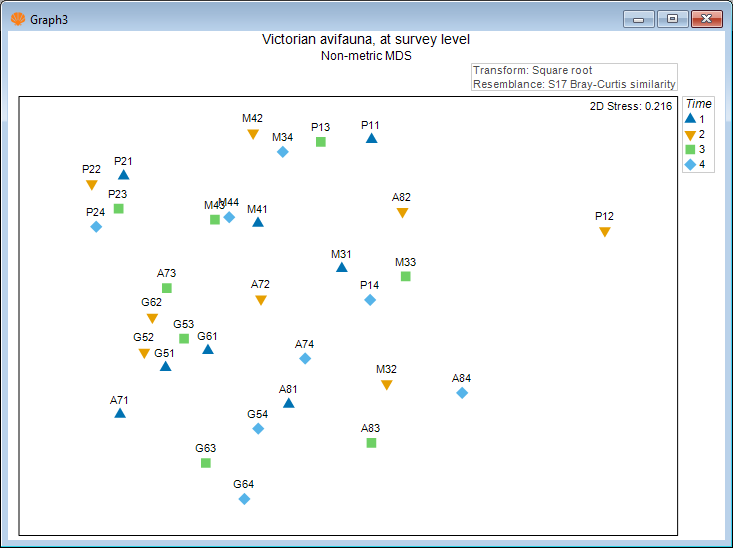Viewport: 733px width, 548px height.
Task: Click the Non-metric MDS subtitle
Action: pyautogui.click(x=366, y=56)
